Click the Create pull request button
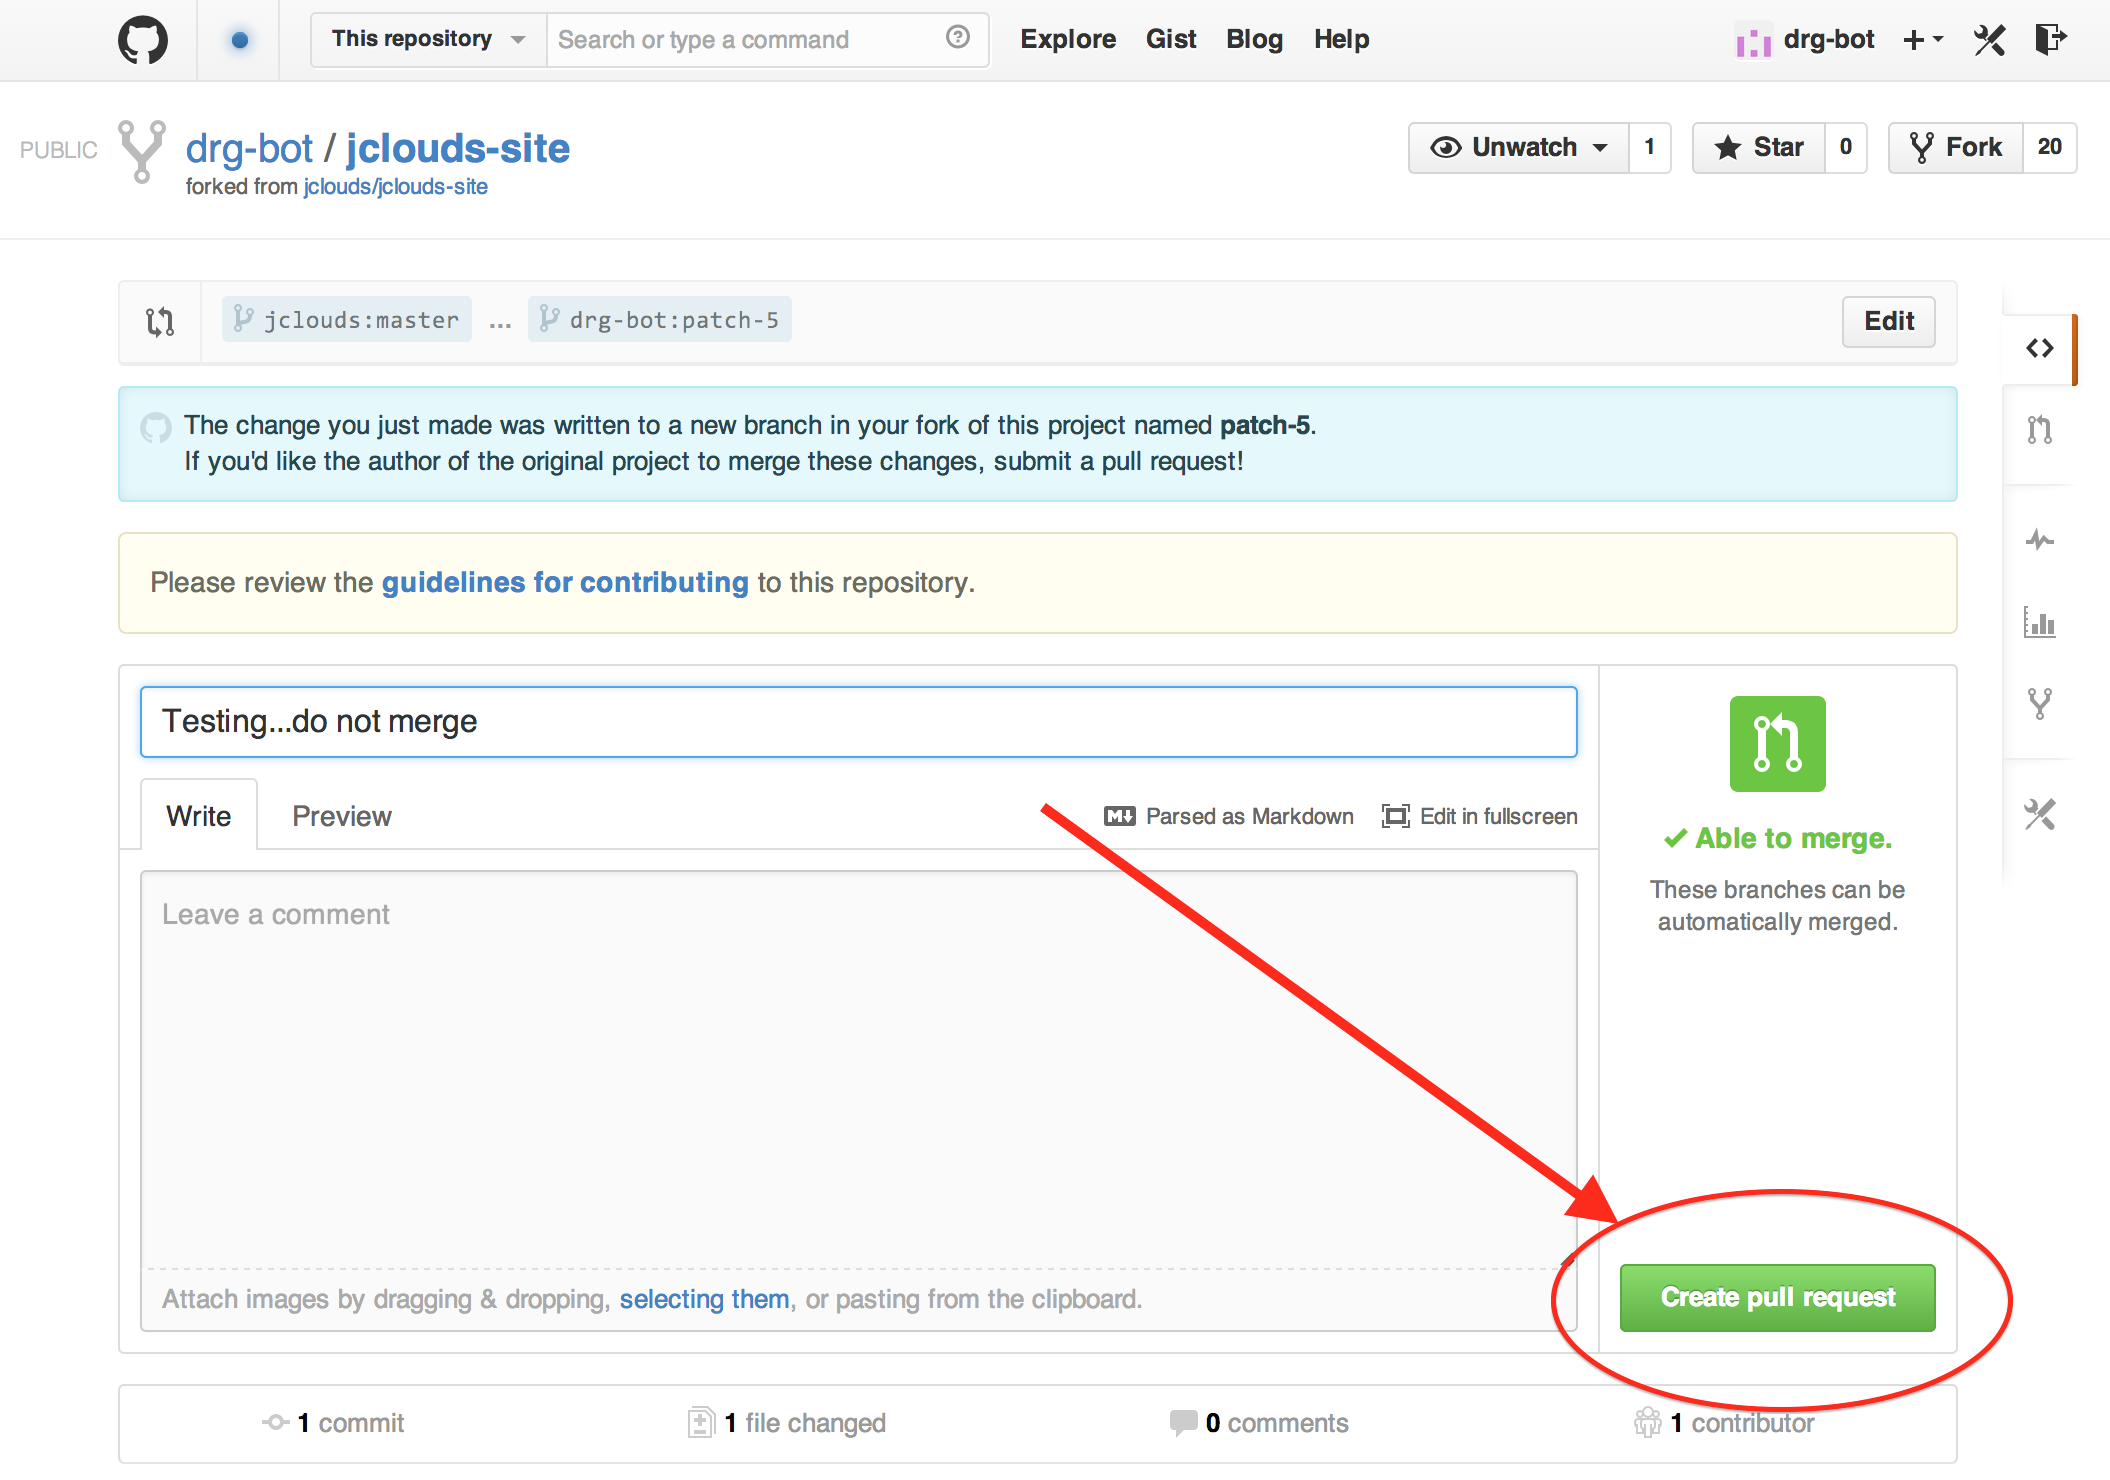 pyautogui.click(x=1777, y=1298)
